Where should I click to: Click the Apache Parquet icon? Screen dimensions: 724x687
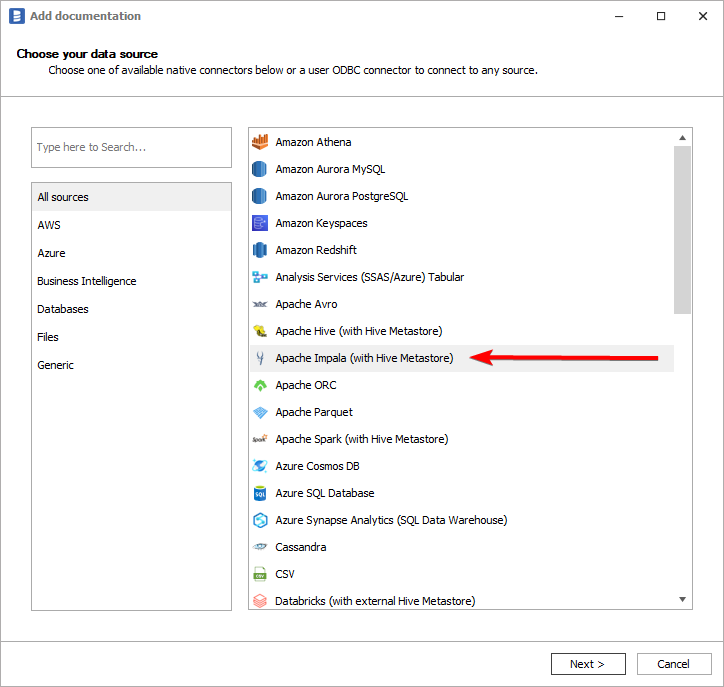point(260,412)
